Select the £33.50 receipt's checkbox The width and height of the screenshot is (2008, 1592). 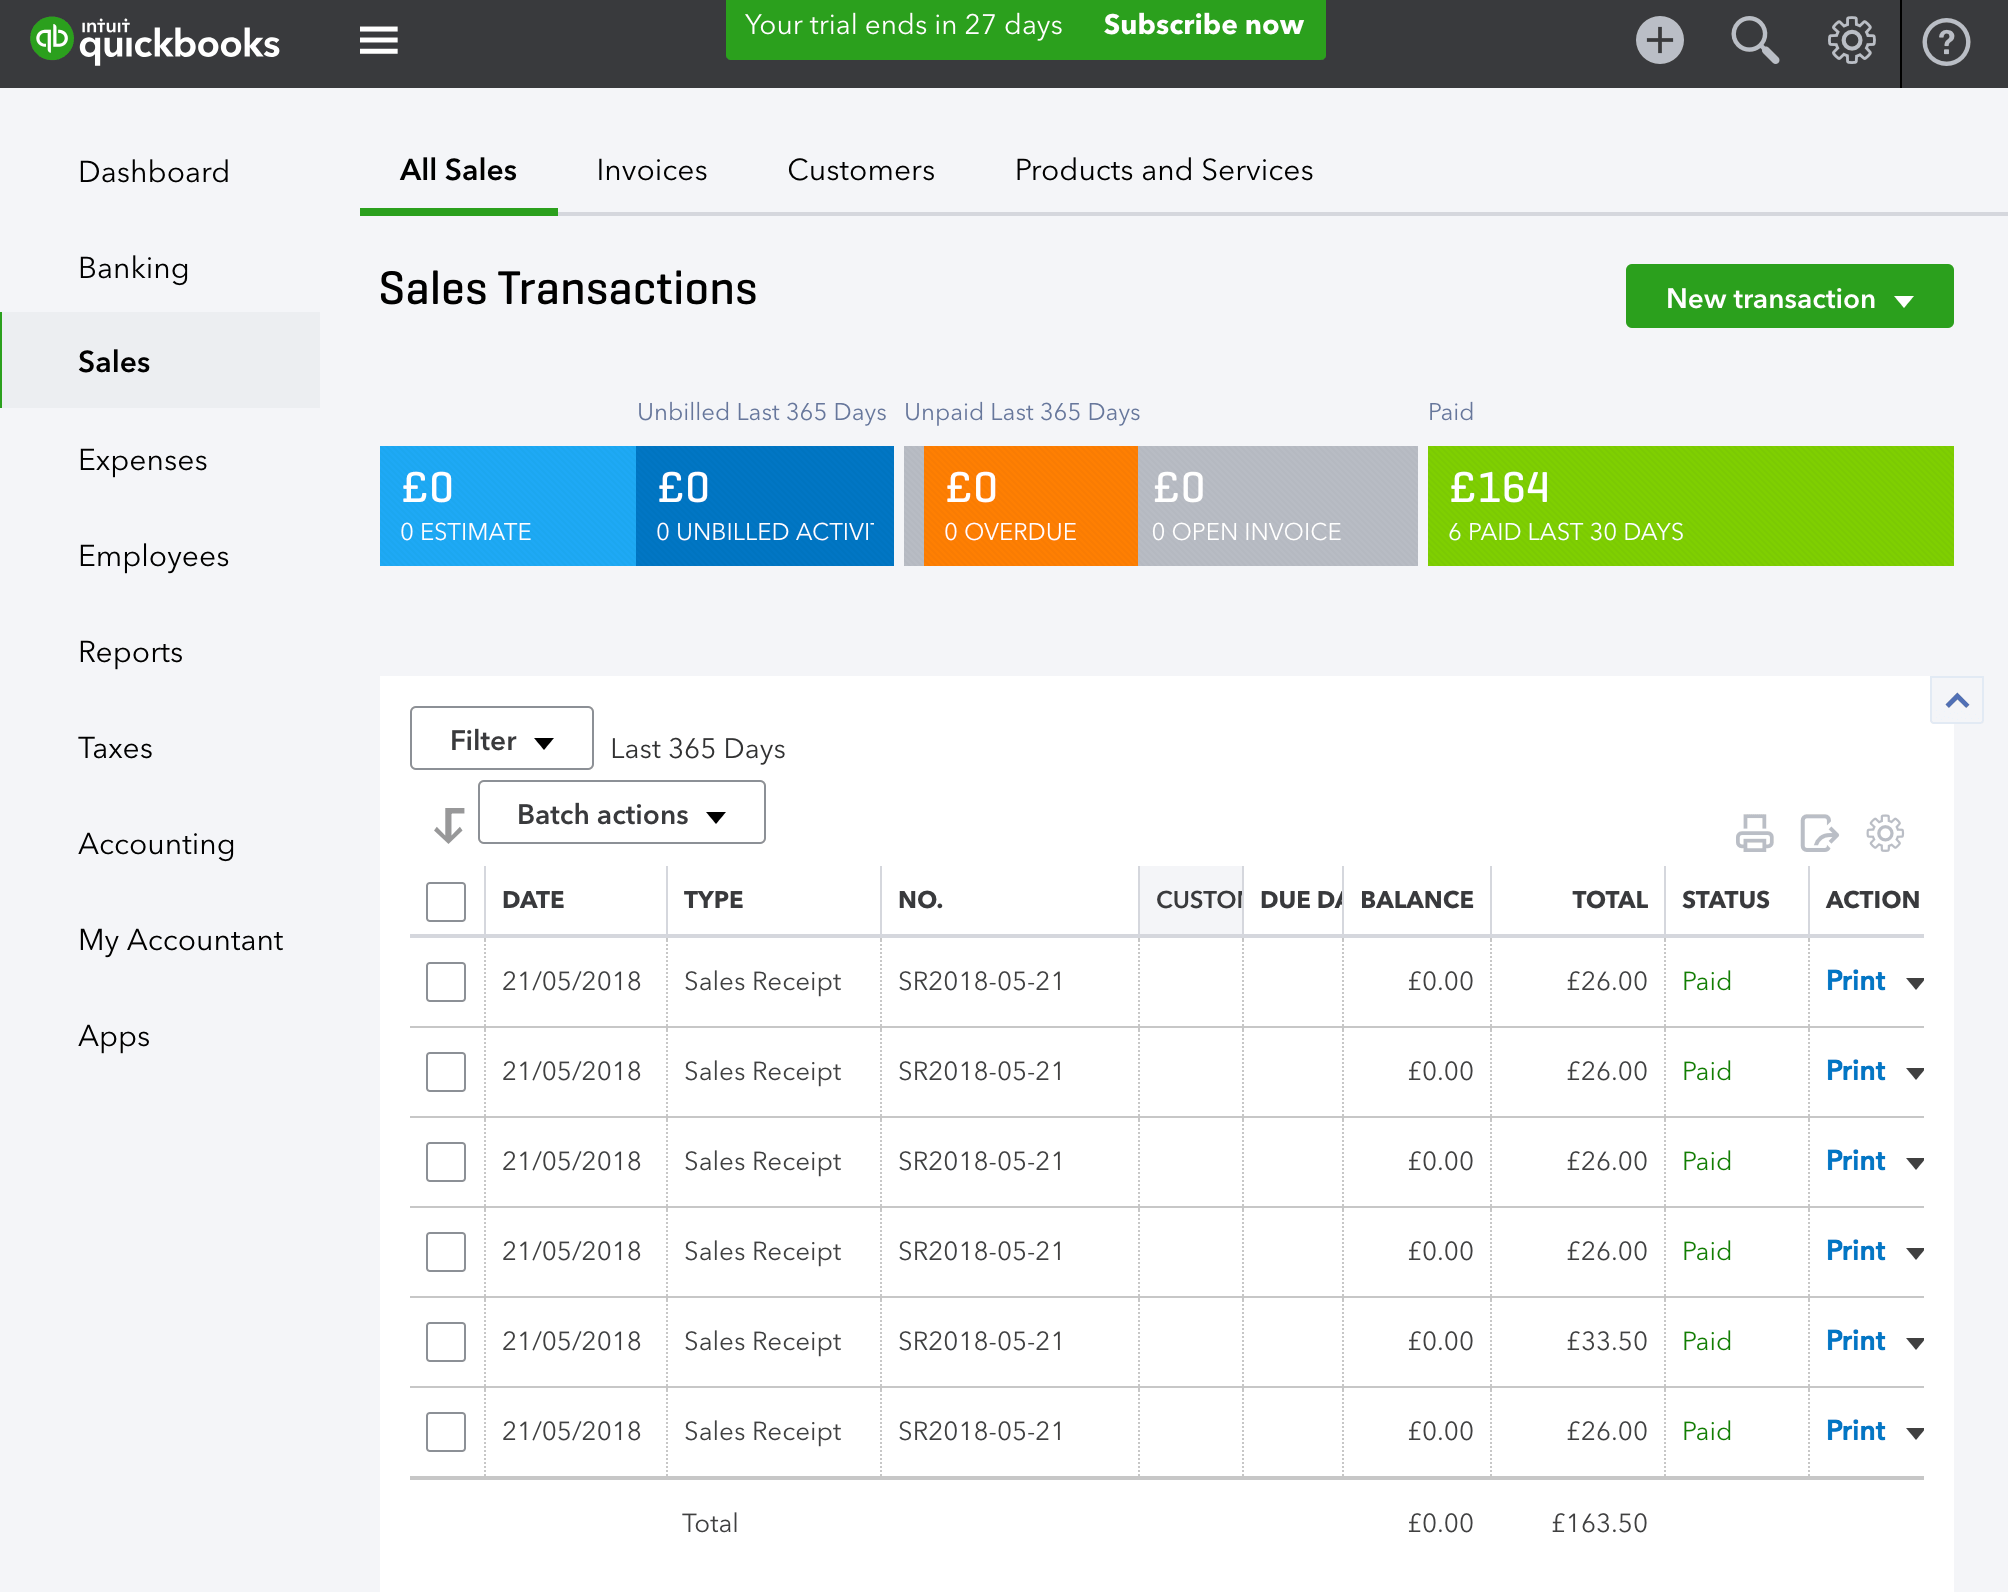(x=446, y=1342)
